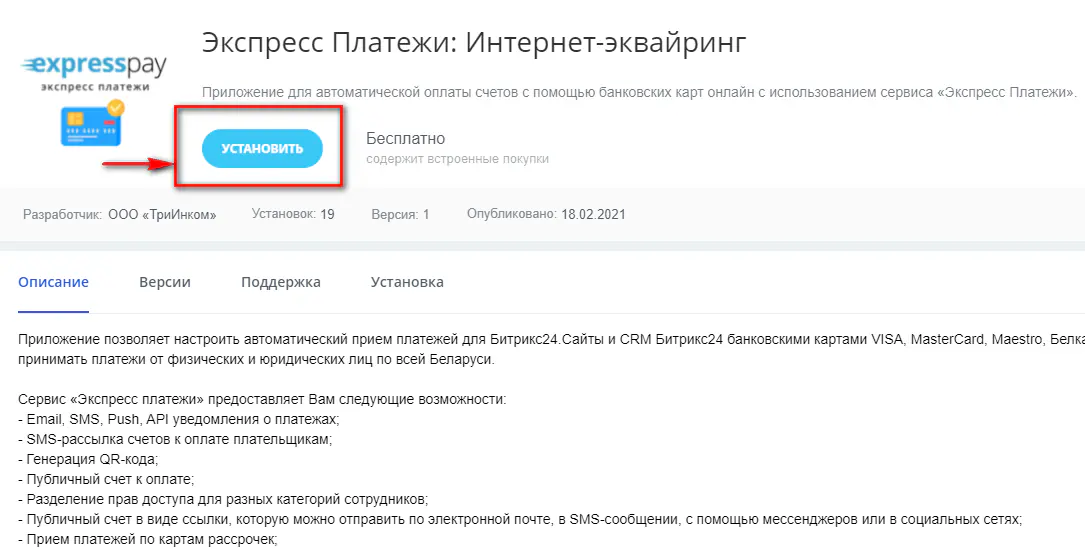Switch to the Версии tab
Image resolution: width=1085 pixels, height=552 pixels.
pos(165,282)
